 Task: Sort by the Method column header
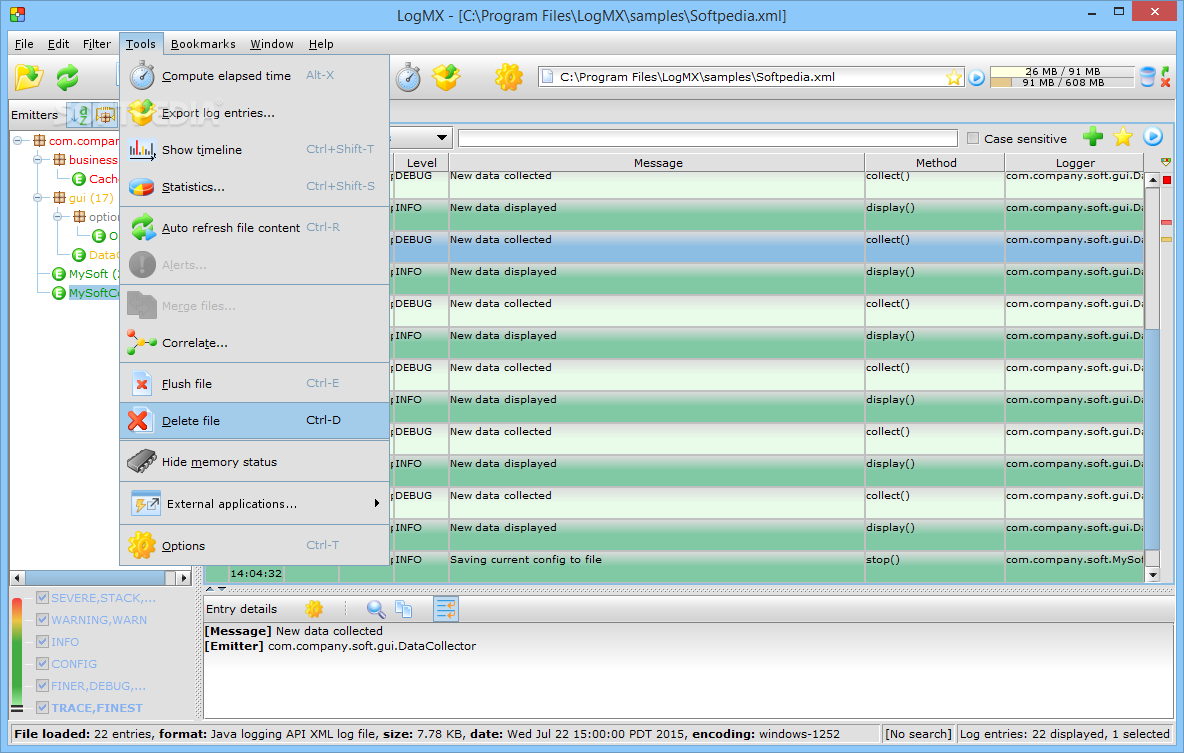tap(935, 162)
